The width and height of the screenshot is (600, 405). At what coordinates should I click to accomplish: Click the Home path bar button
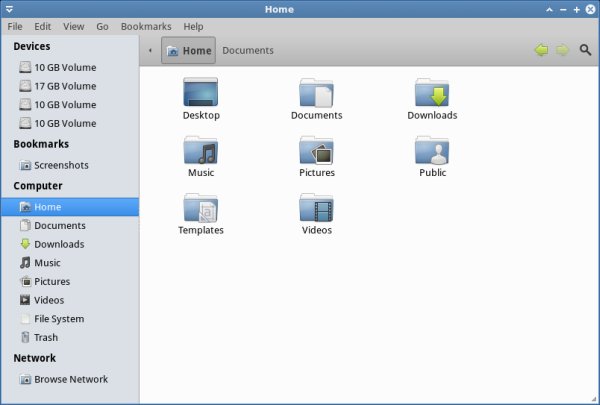click(188, 50)
